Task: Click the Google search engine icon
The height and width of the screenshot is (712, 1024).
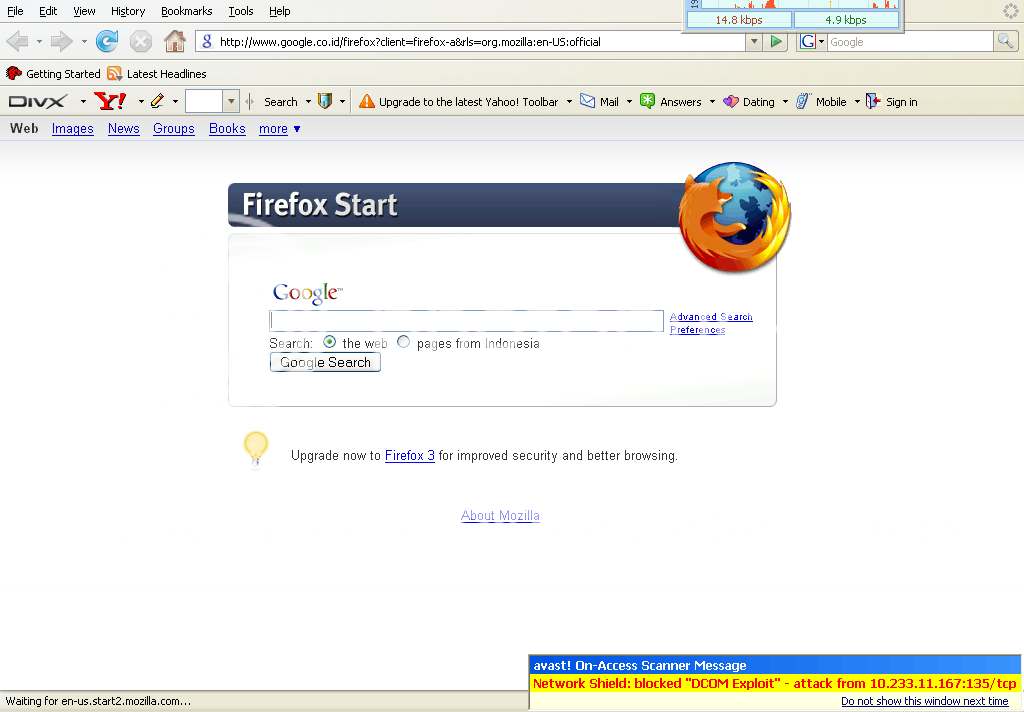Action: (808, 42)
